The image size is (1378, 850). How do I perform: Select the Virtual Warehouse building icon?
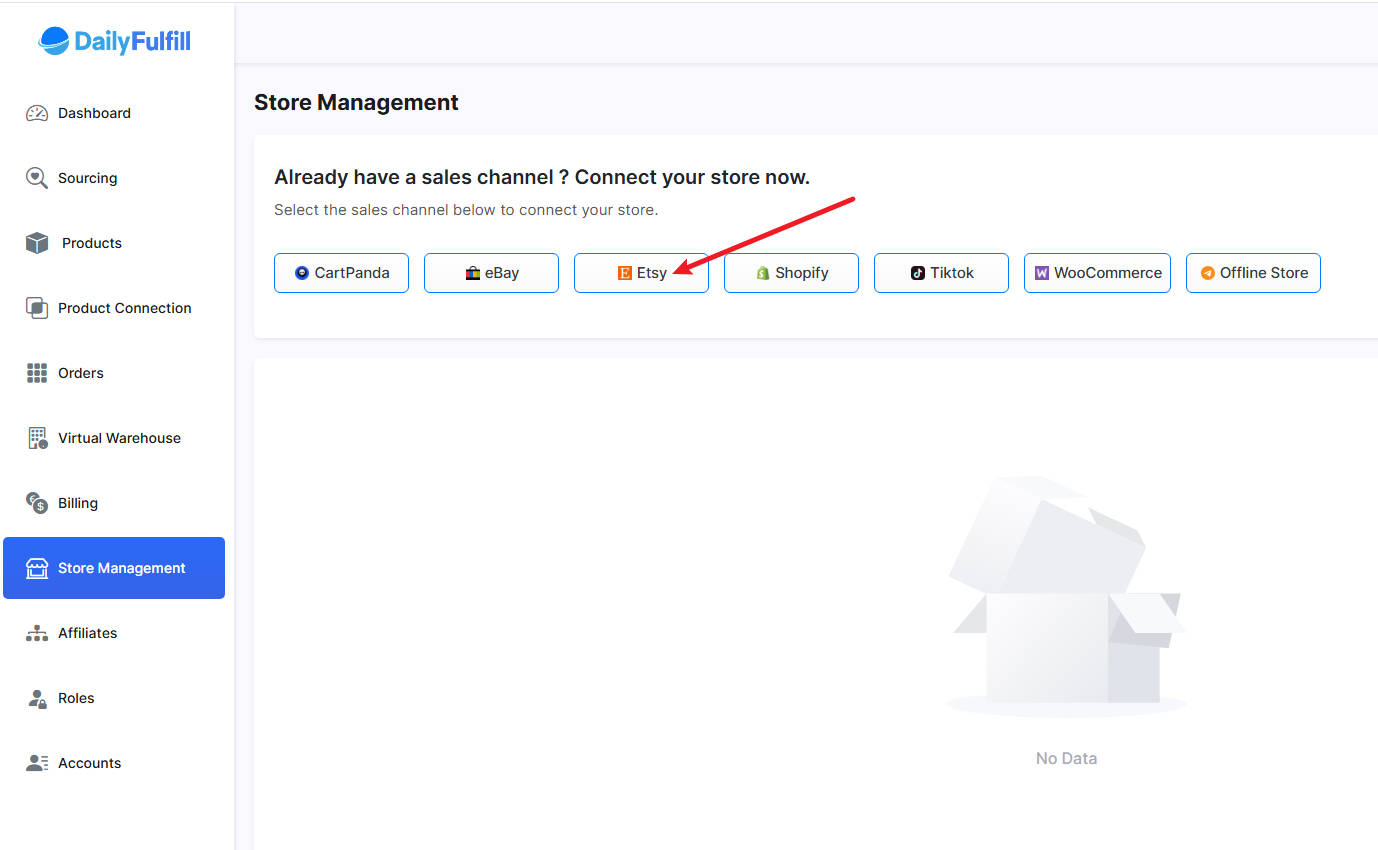click(x=37, y=438)
